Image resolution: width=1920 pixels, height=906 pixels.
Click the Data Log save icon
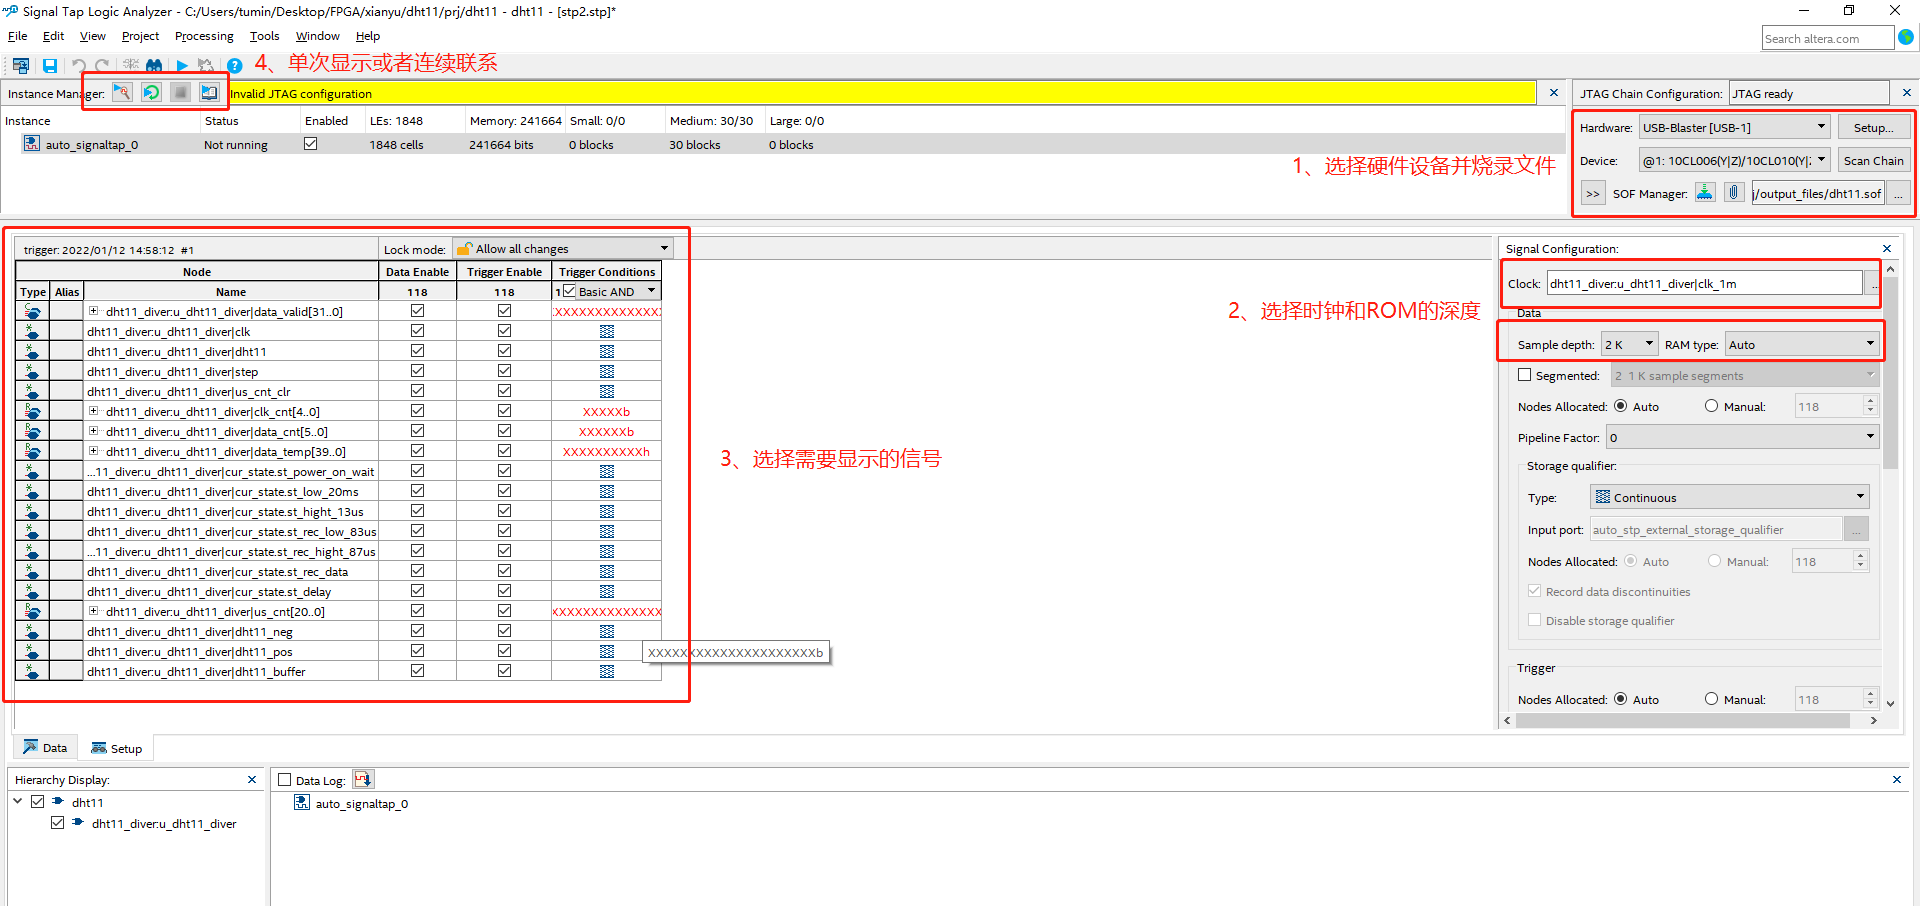click(x=363, y=779)
